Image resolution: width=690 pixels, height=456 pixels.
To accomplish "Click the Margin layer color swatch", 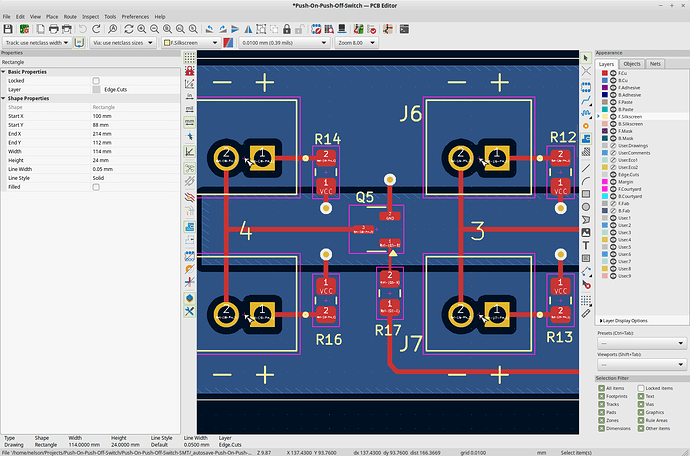I will (x=605, y=182).
